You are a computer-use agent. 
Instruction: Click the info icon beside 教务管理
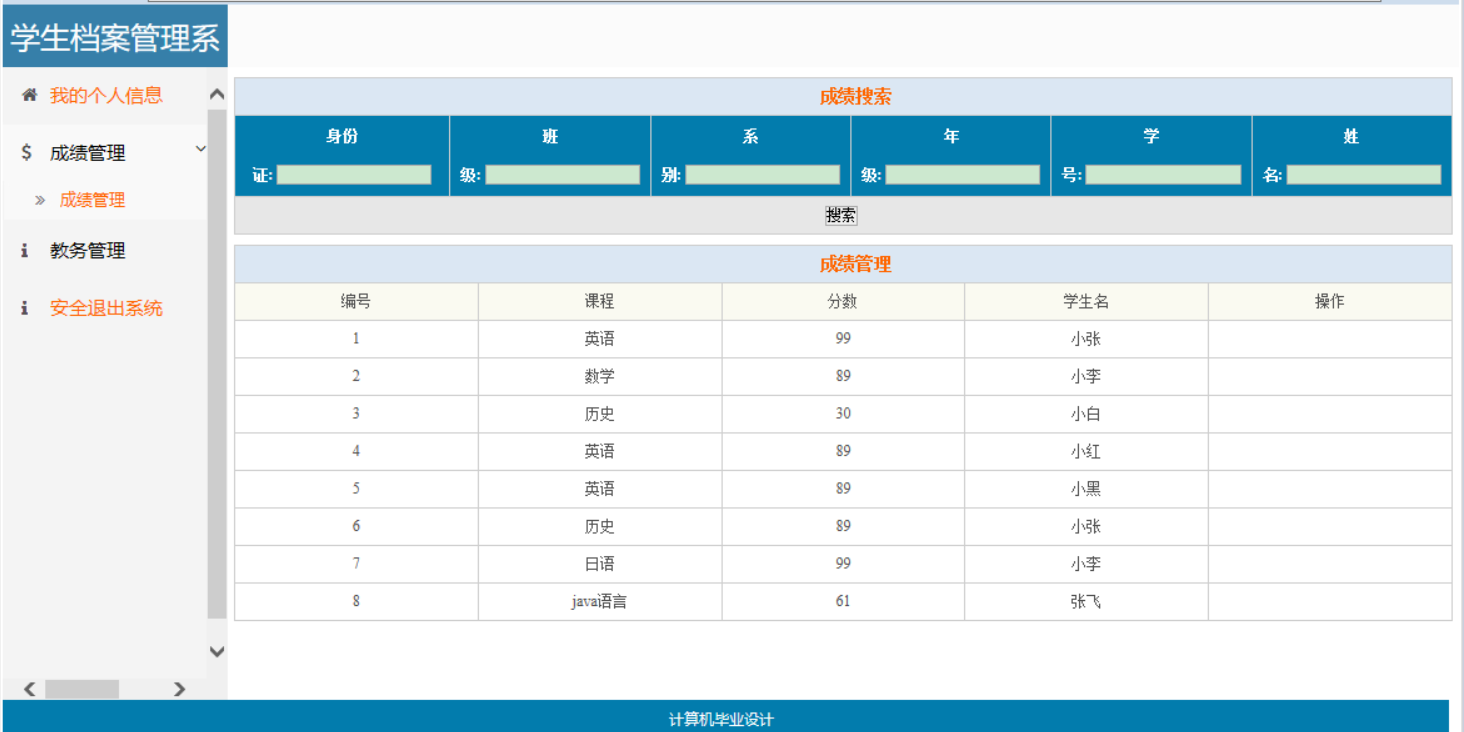25,251
